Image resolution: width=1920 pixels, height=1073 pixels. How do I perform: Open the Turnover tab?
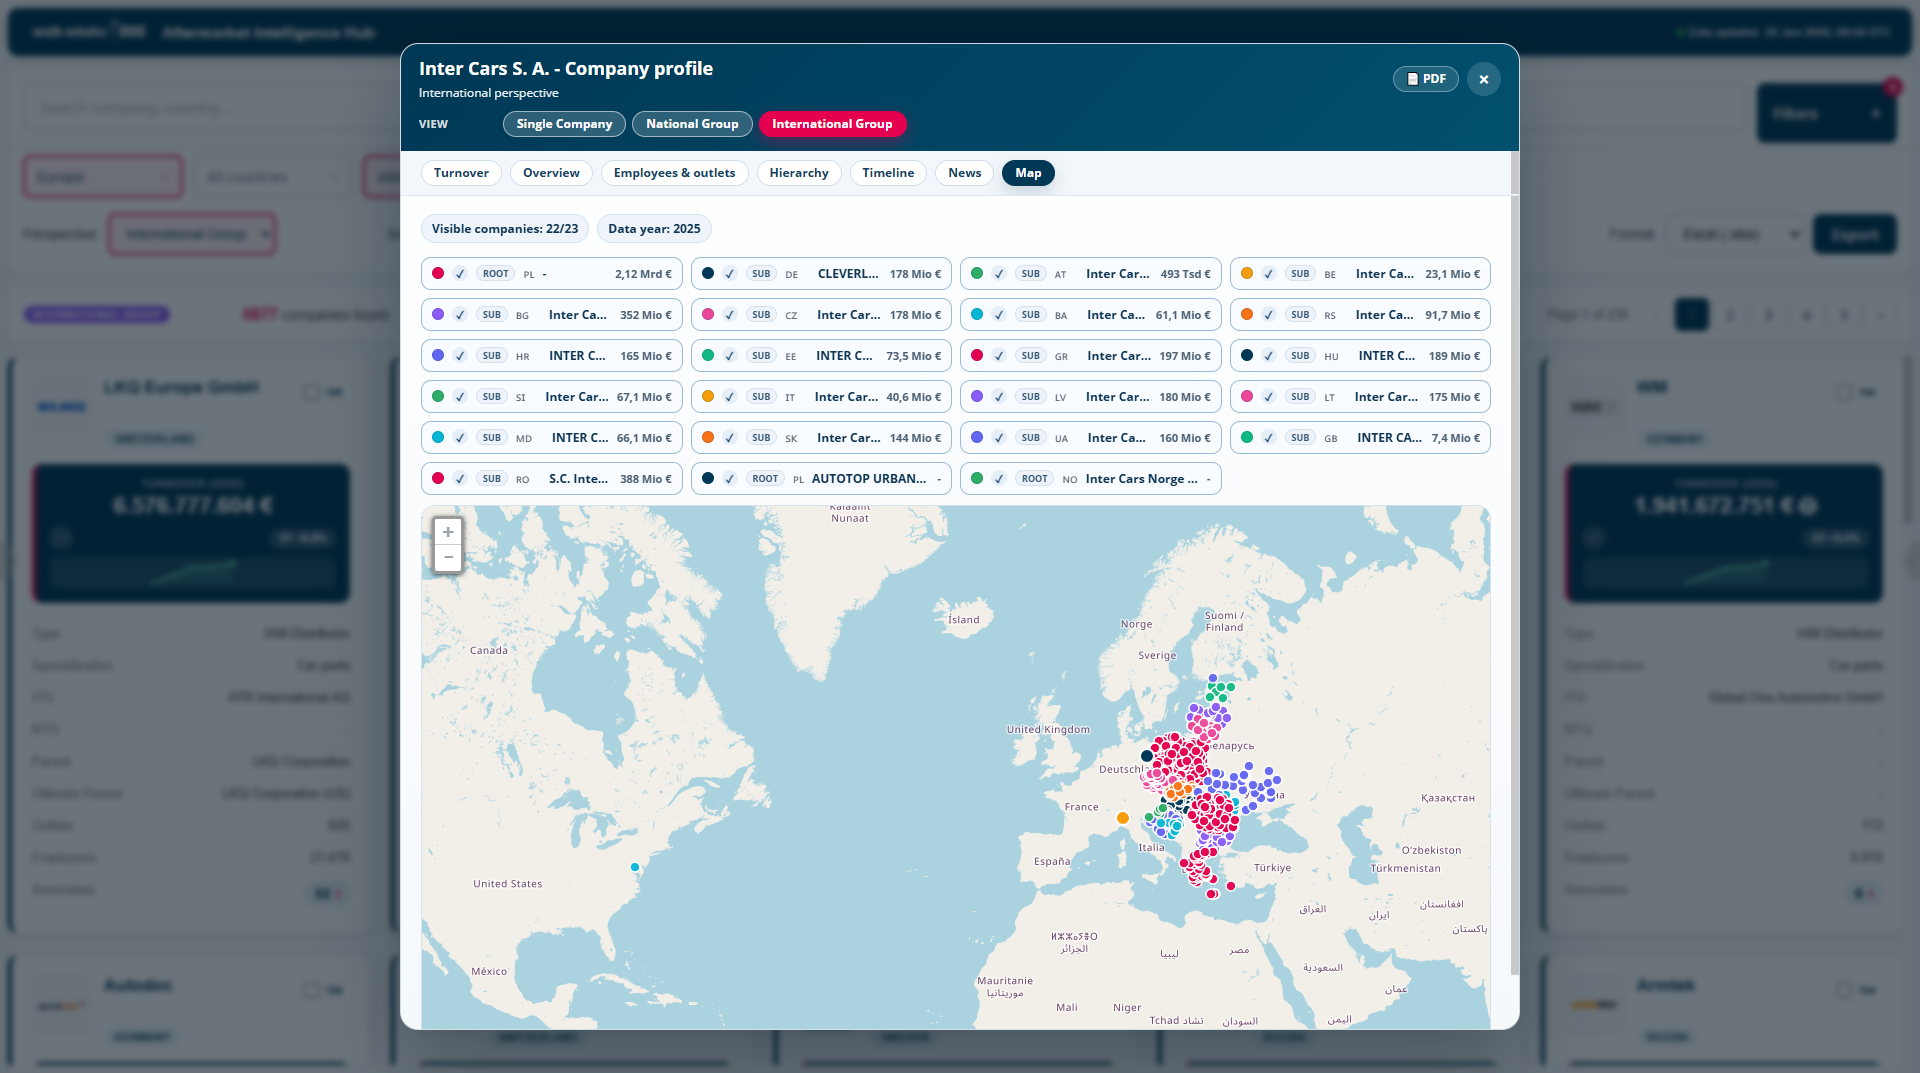coord(461,173)
